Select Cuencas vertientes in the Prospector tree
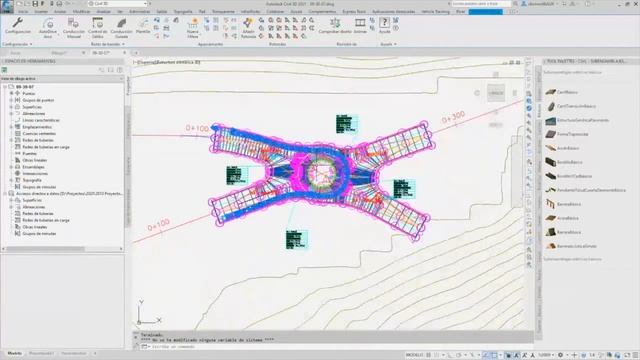This screenshot has width=640, height=360. click(x=39, y=133)
